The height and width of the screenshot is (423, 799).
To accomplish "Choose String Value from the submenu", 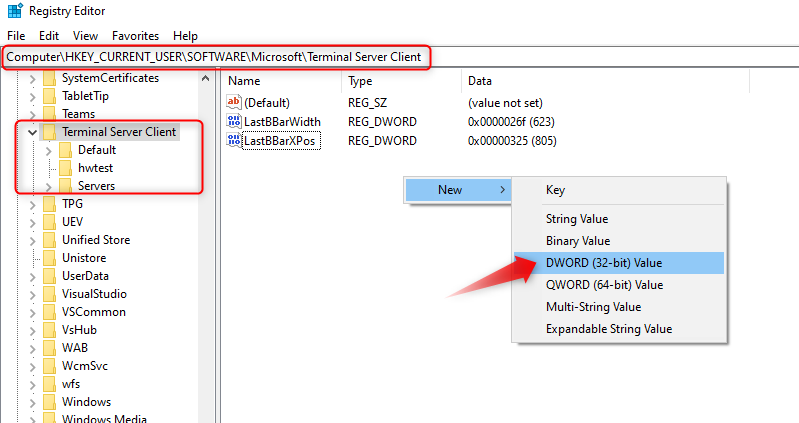I will click(619, 219).
